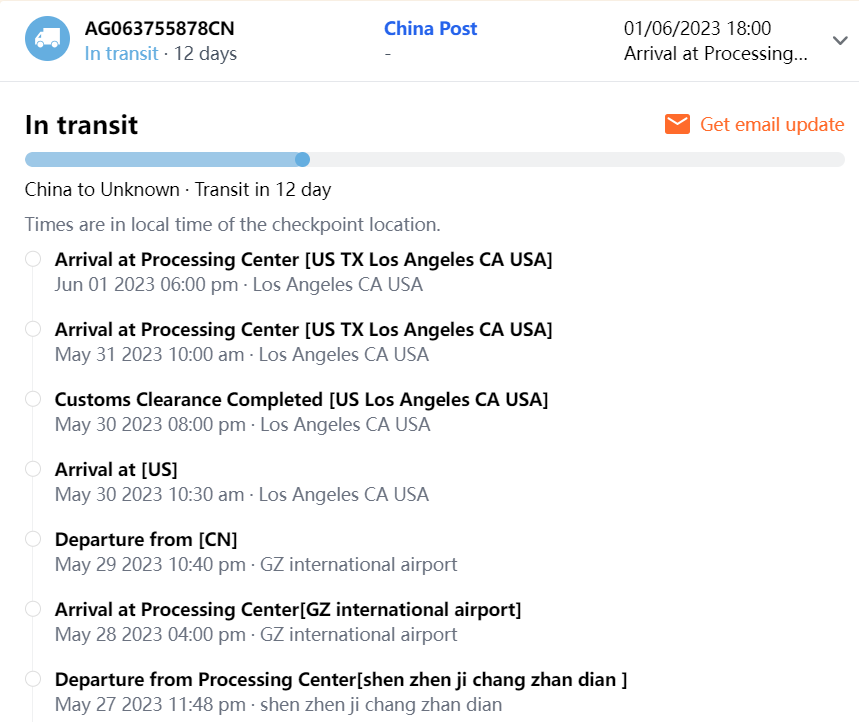Click the Arrival at [US] timeline marker
The width and height of the screenshot is (859, 722).
(33, 469)
